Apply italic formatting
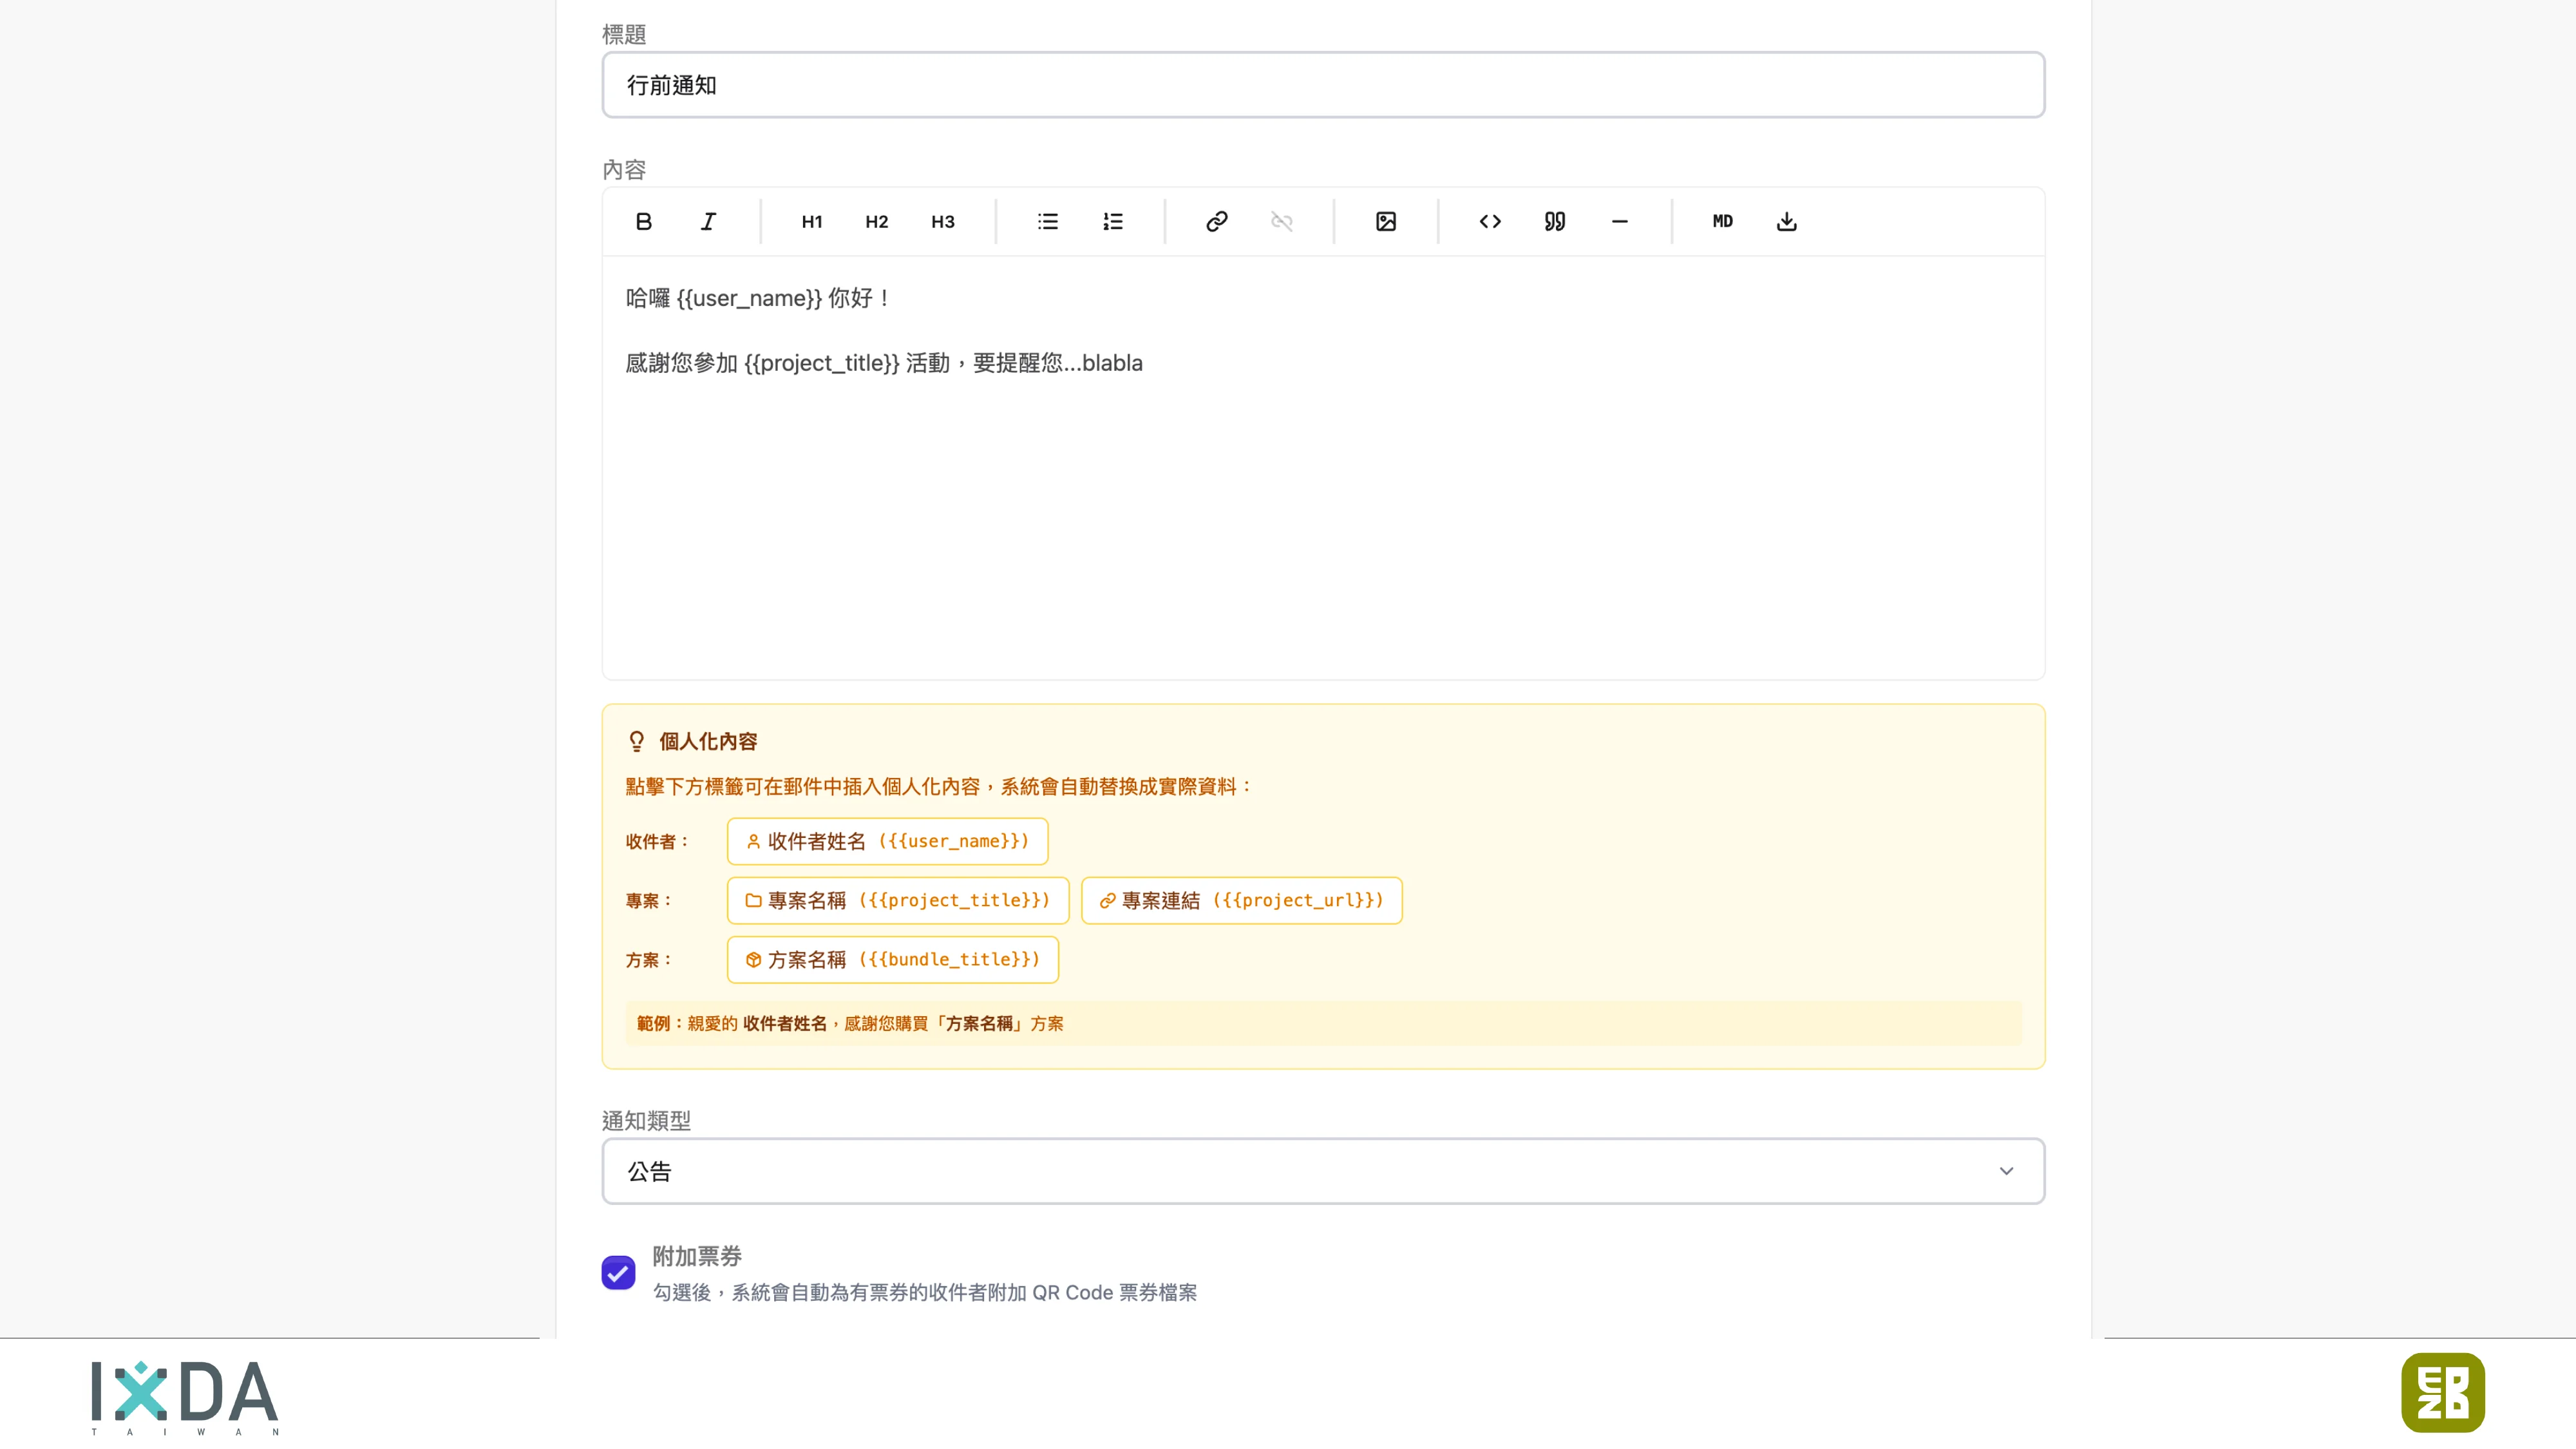 [x=708, y=221]
